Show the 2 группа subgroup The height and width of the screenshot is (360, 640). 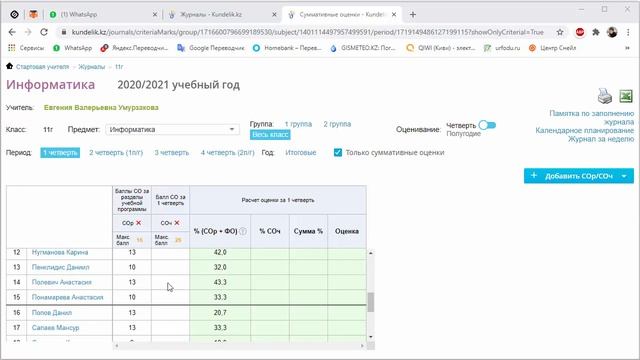click(337, 124)
